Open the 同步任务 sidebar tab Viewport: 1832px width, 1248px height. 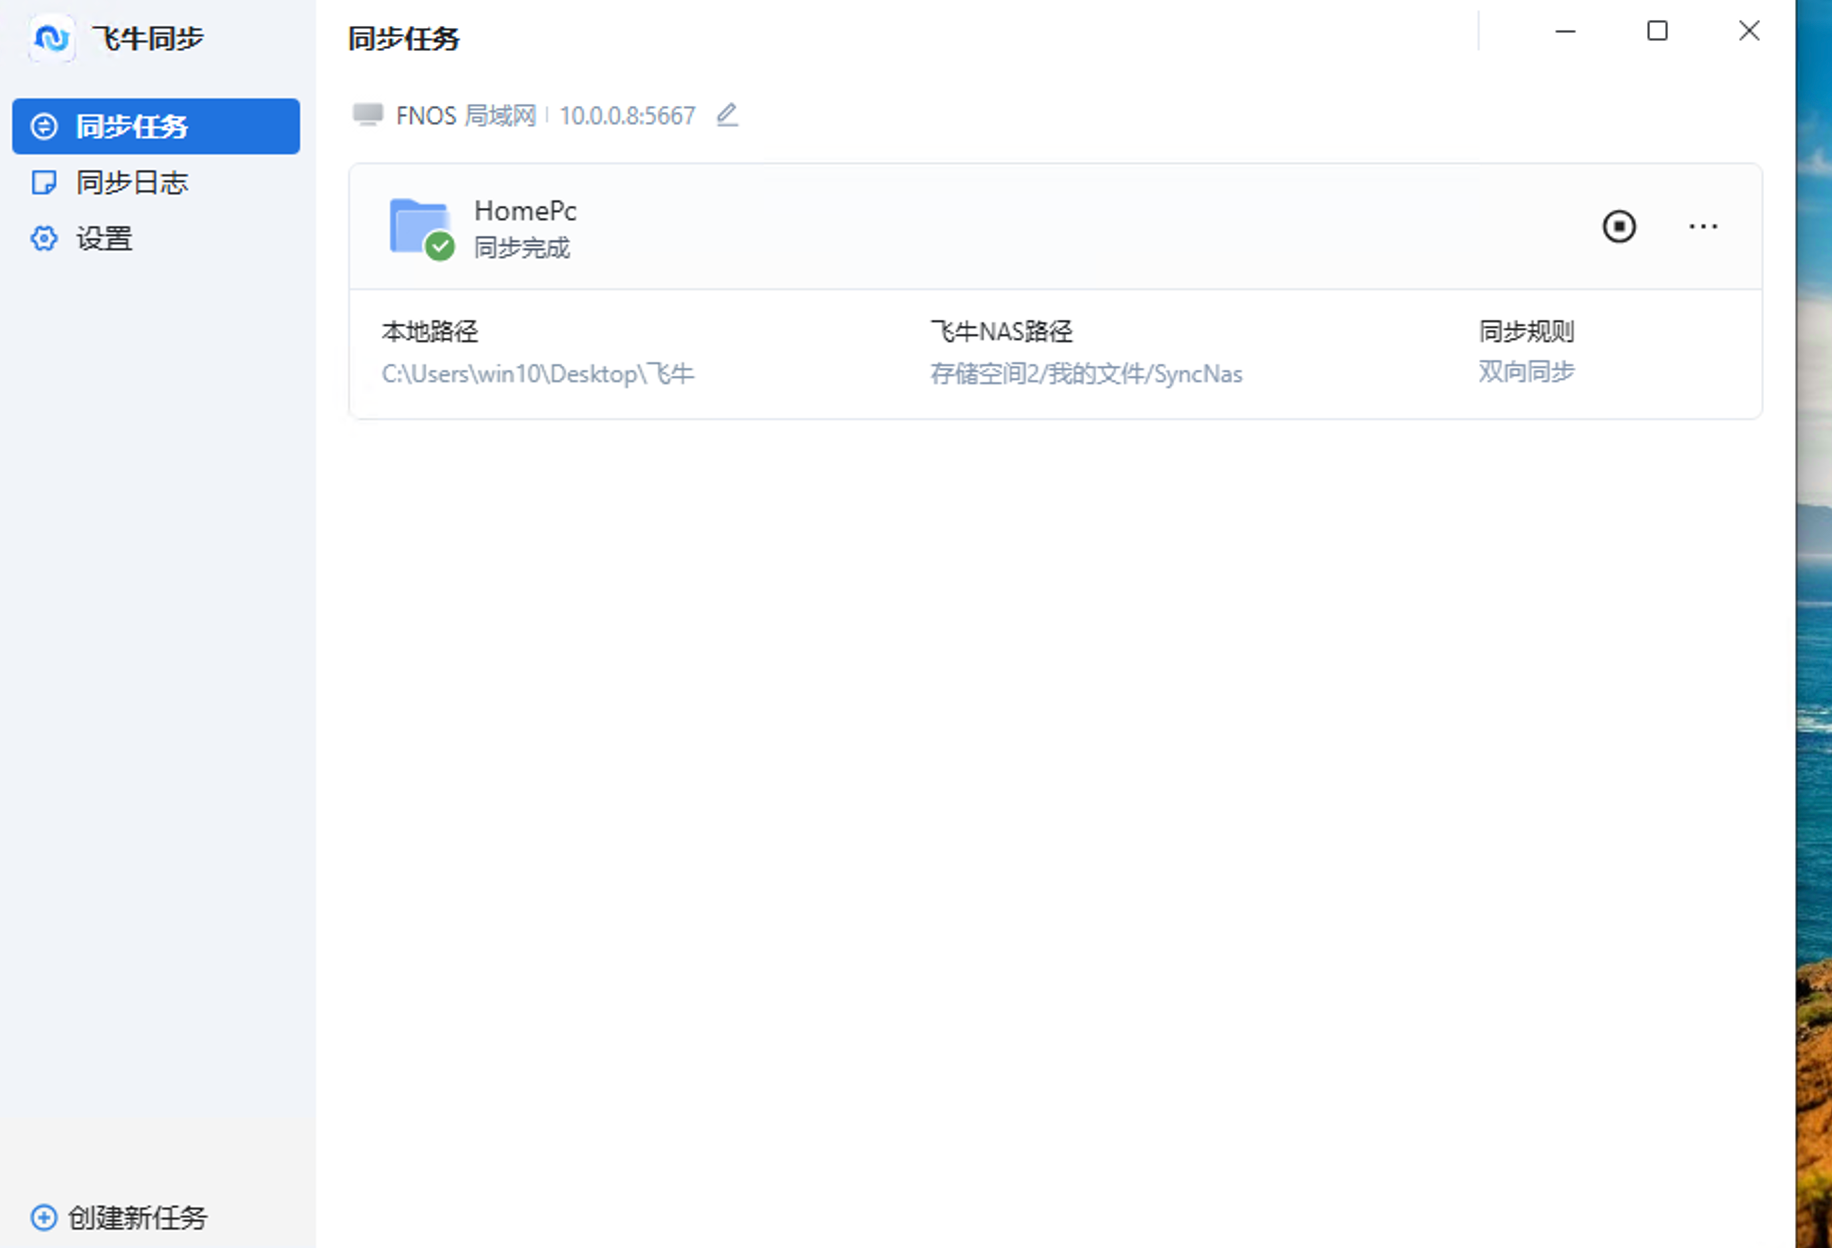point(156,126)
